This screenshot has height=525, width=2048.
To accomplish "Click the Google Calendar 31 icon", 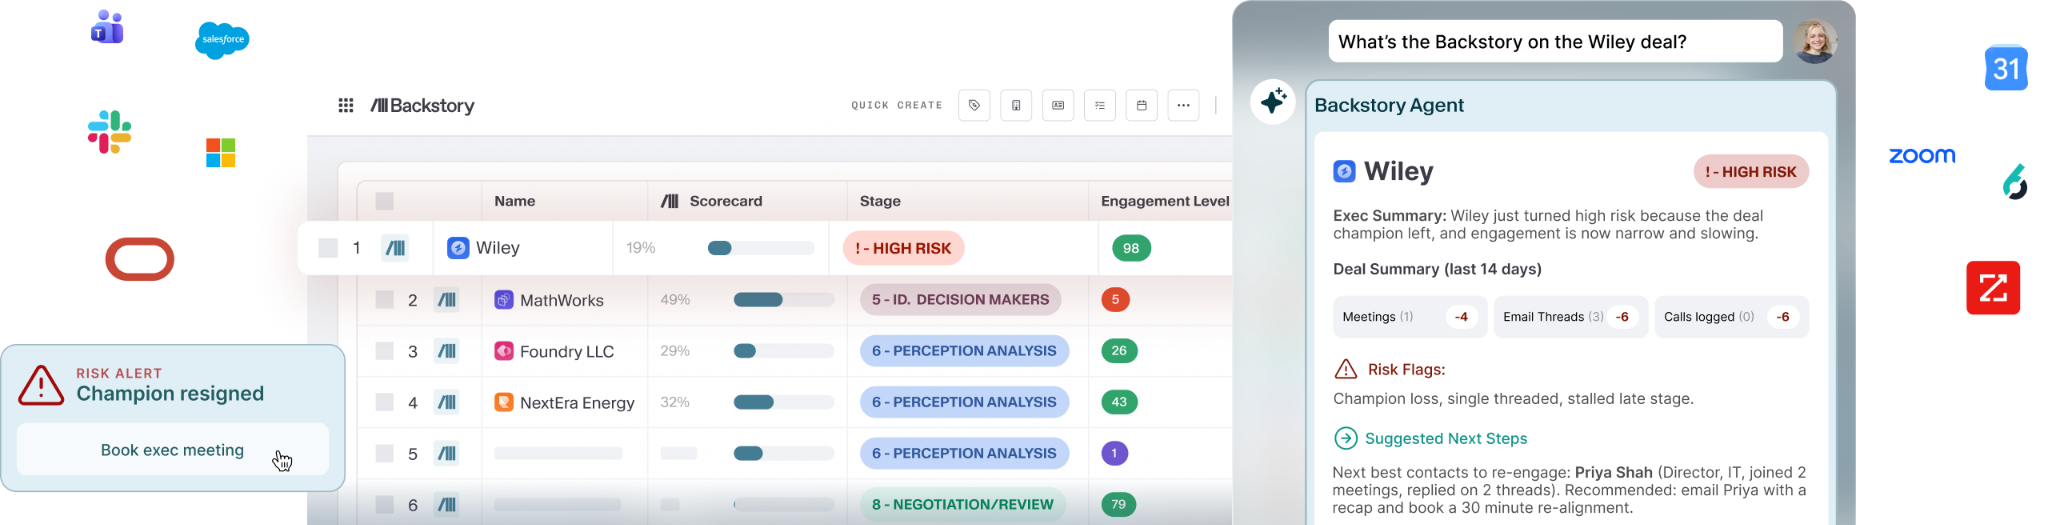I will [2006, 68].
